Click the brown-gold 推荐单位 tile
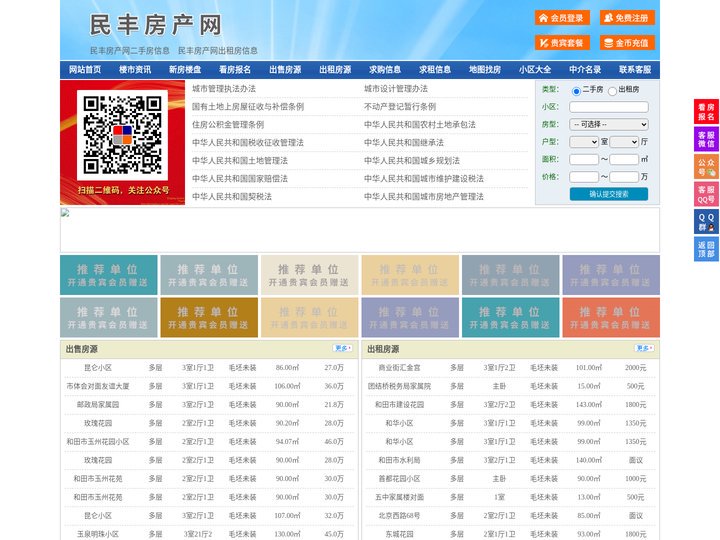Viewport: 720px width, 540px height. tap(209, 318)
